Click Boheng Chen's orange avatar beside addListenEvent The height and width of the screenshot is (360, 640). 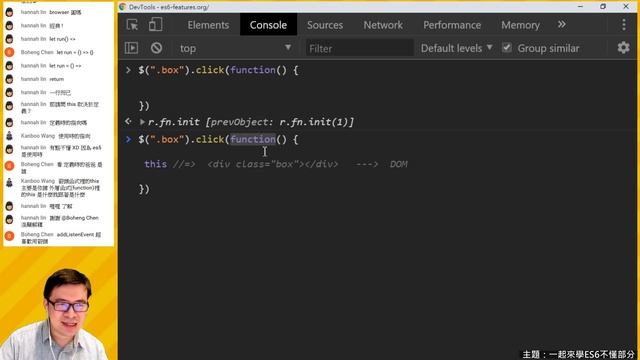click(x=9, y=236)
